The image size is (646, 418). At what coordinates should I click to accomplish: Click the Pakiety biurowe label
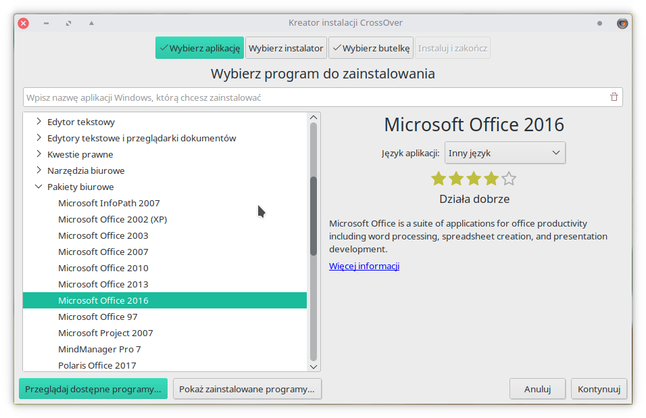(80, 187)
